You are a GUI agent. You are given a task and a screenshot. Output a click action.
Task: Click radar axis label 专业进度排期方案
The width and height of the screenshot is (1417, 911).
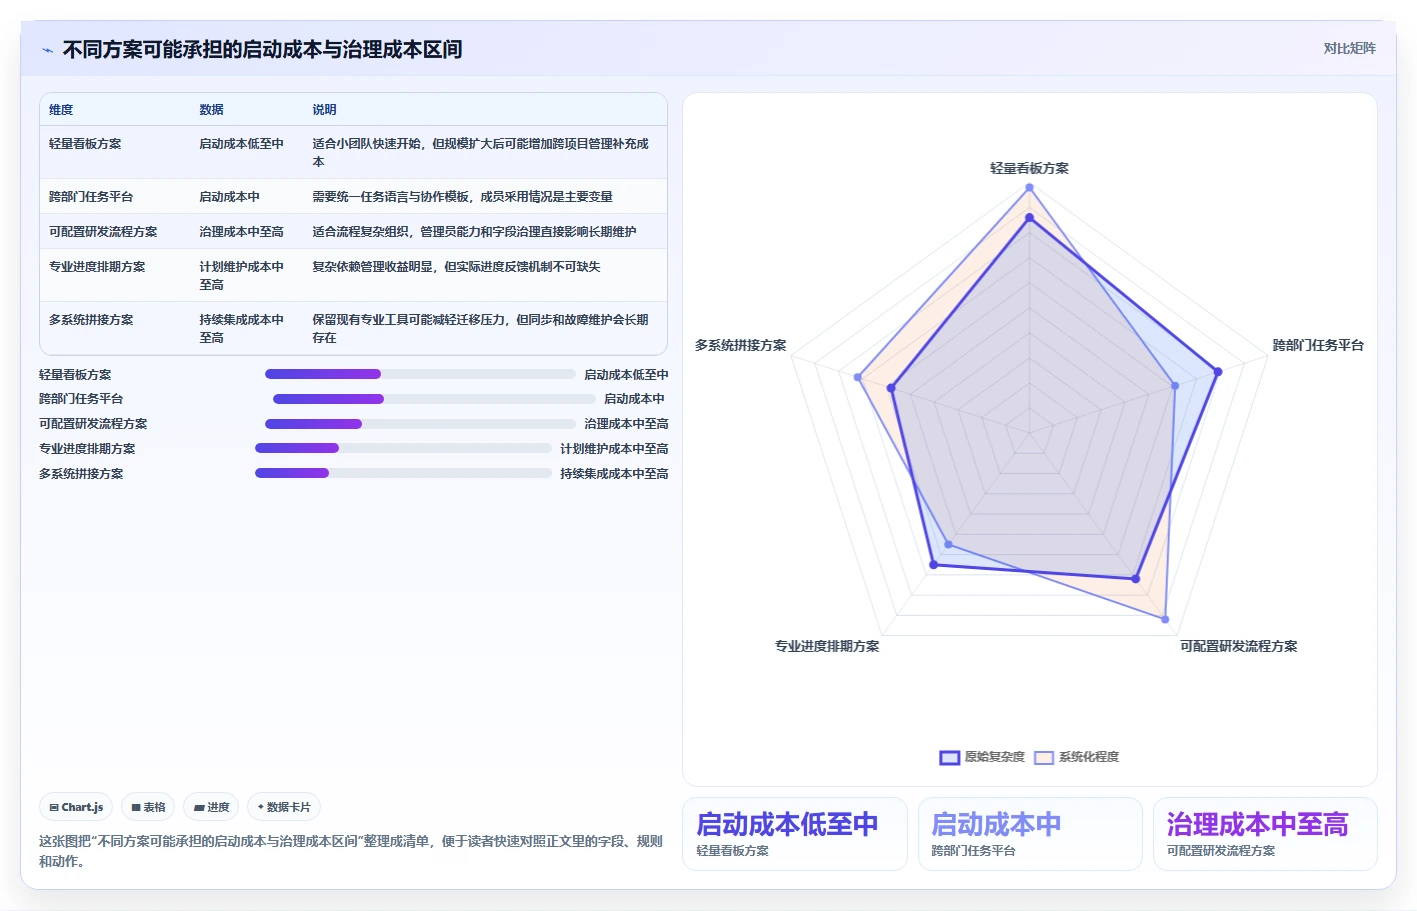tap(827, 646)
